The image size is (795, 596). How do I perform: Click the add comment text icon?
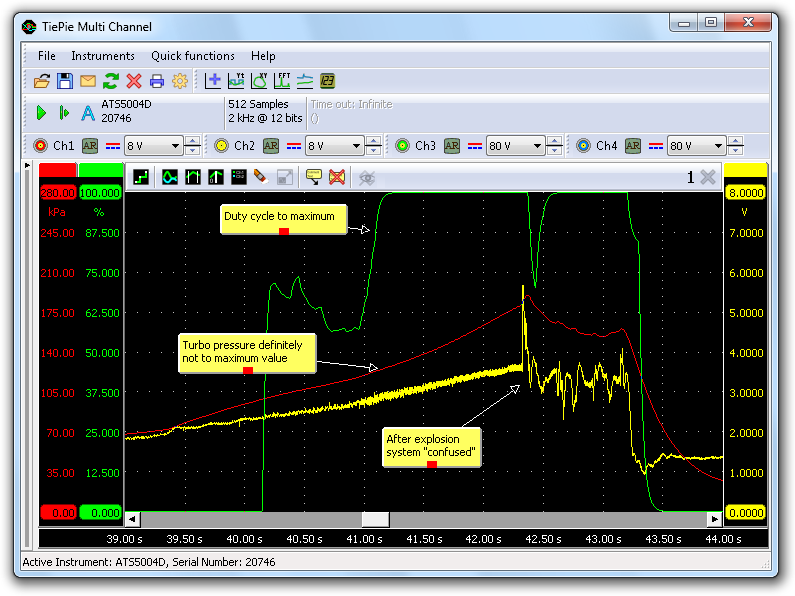313,177
